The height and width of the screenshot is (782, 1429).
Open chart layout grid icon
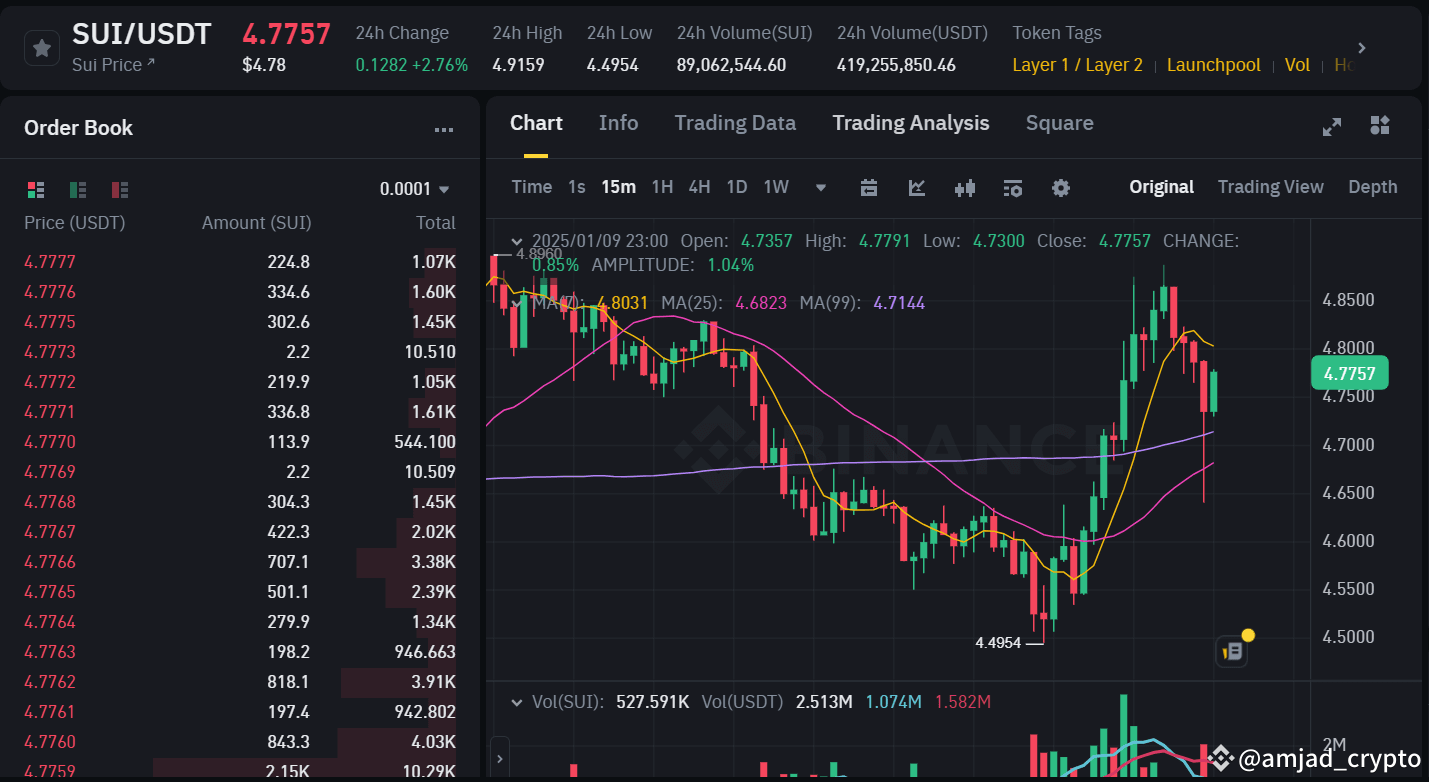[1380, 125]
